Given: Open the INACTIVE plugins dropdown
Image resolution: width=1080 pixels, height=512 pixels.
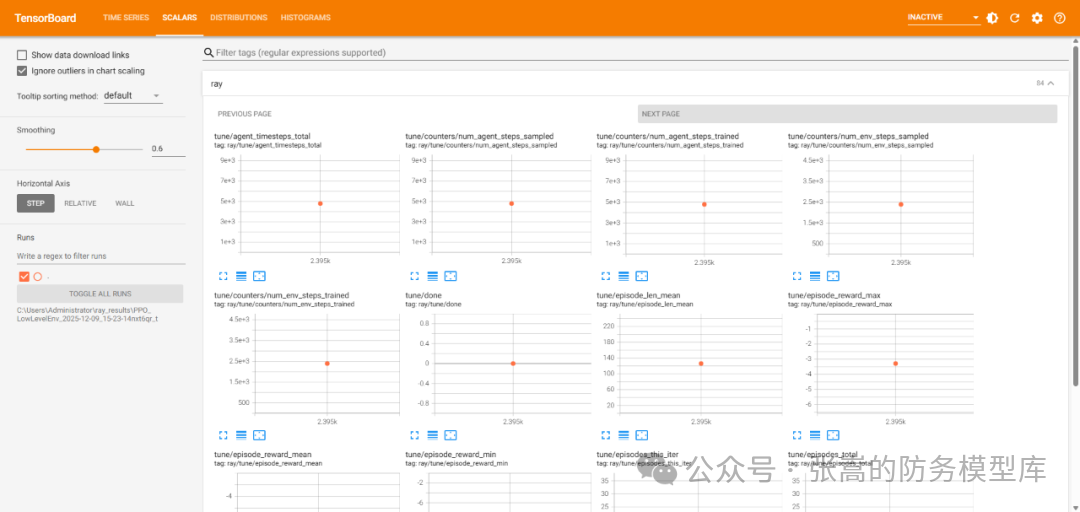Looking at the screenshot, I should coord(944,18).
